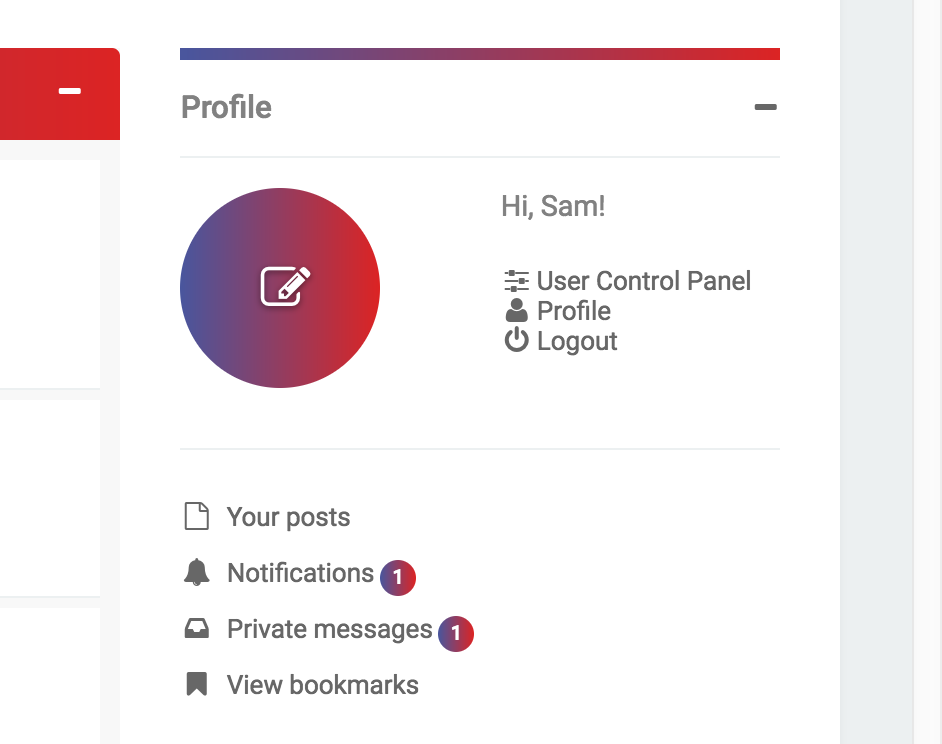This screenshot has width=942, height=744.
Task: Click the edit avatar pencil icon
Action: point(285,286)
